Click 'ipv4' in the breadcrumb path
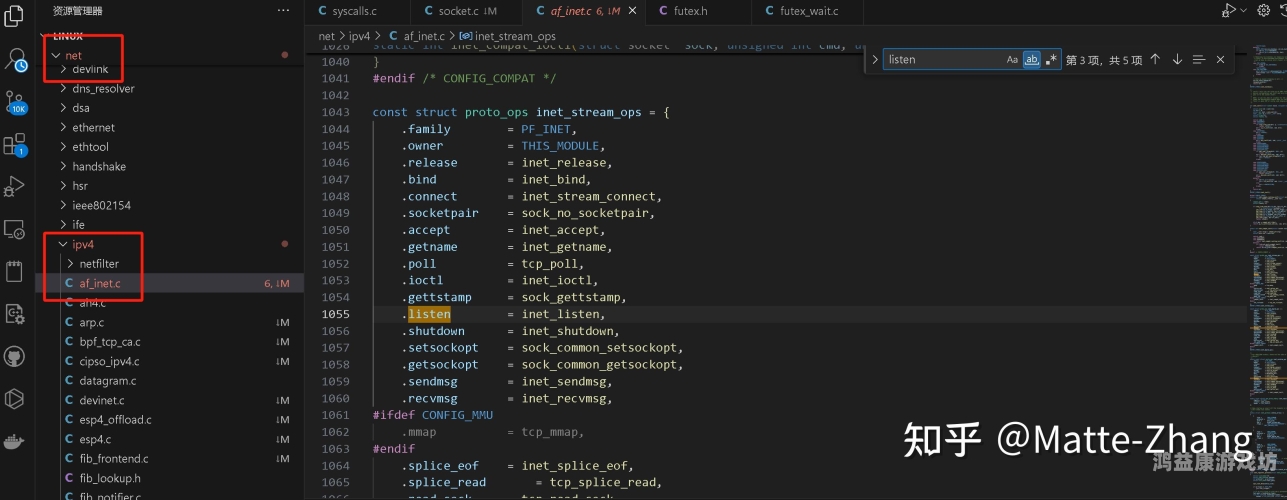The height and width of the screenshot is (500, 1287). (358, 36)
